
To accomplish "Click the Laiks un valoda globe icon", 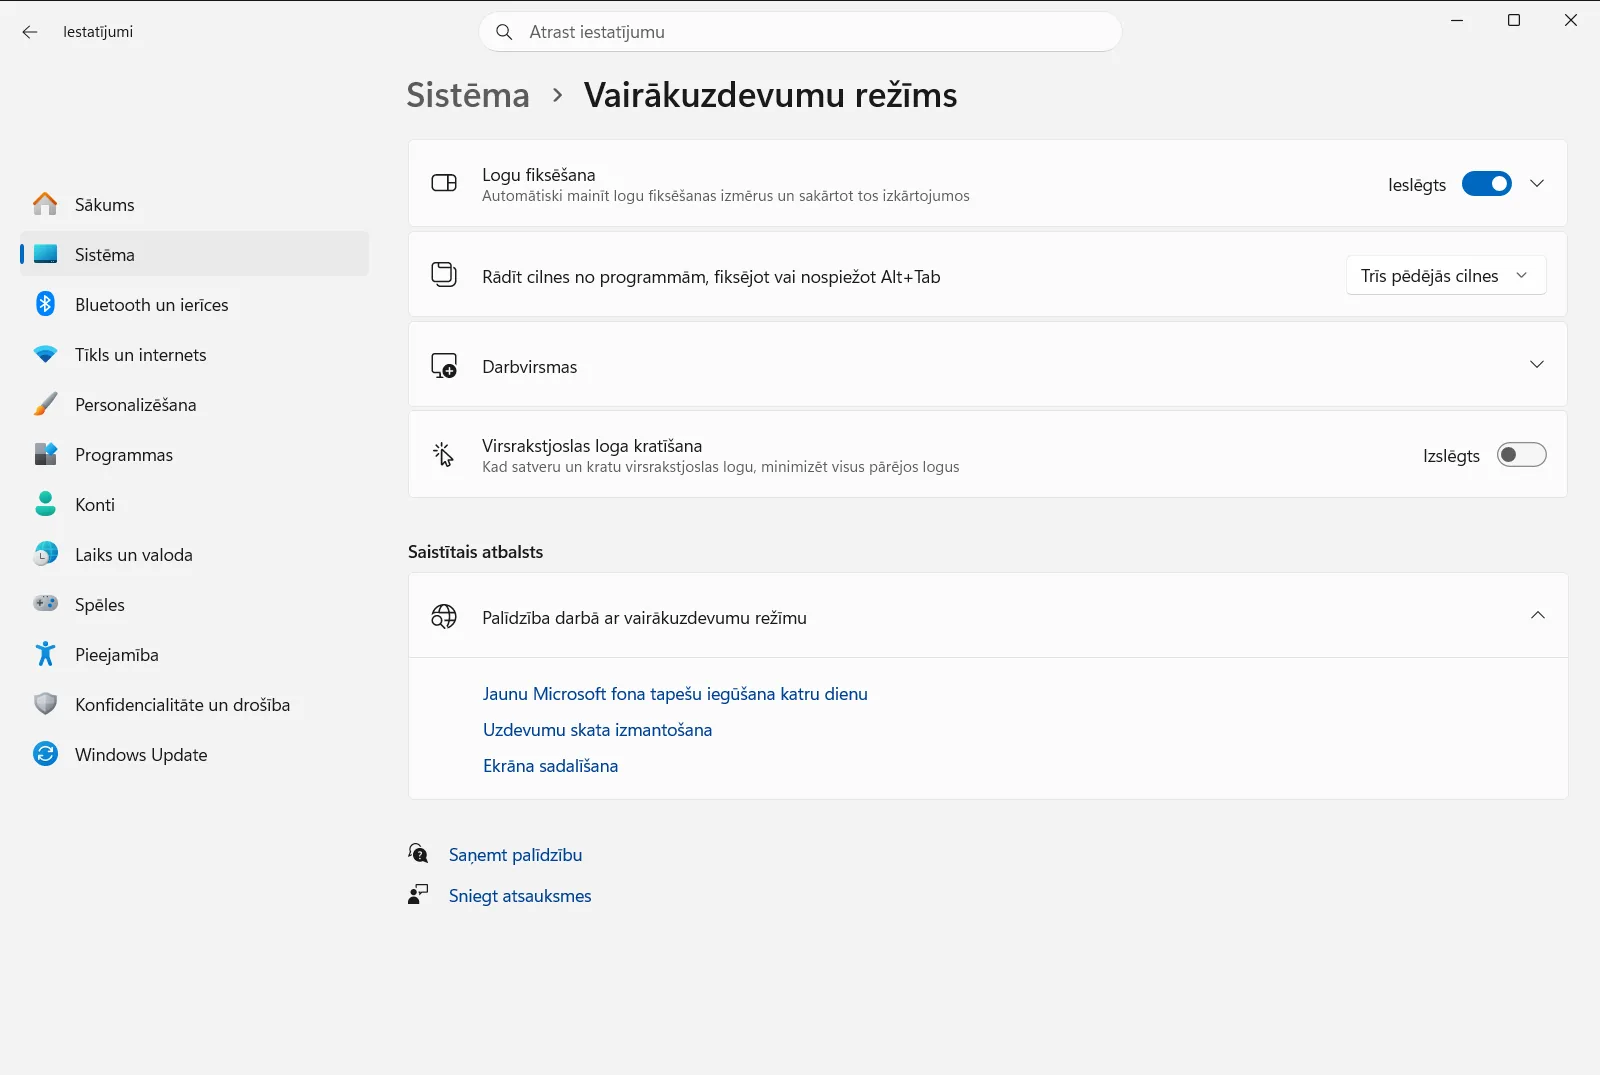I will click(x=45, y=554).
